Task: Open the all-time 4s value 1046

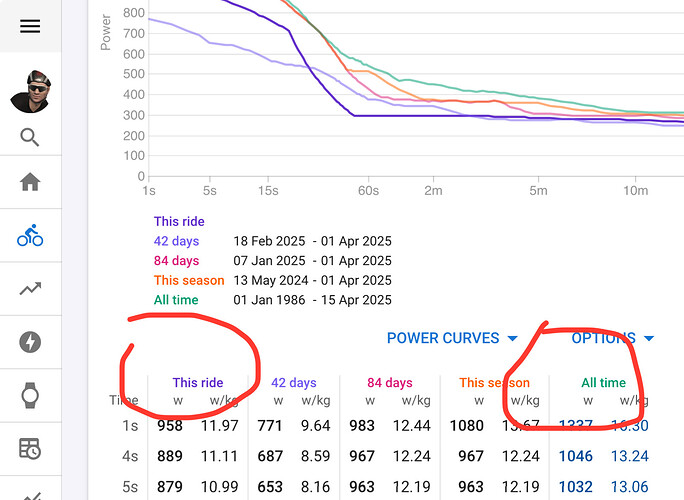Action: (x=576, y=456)
